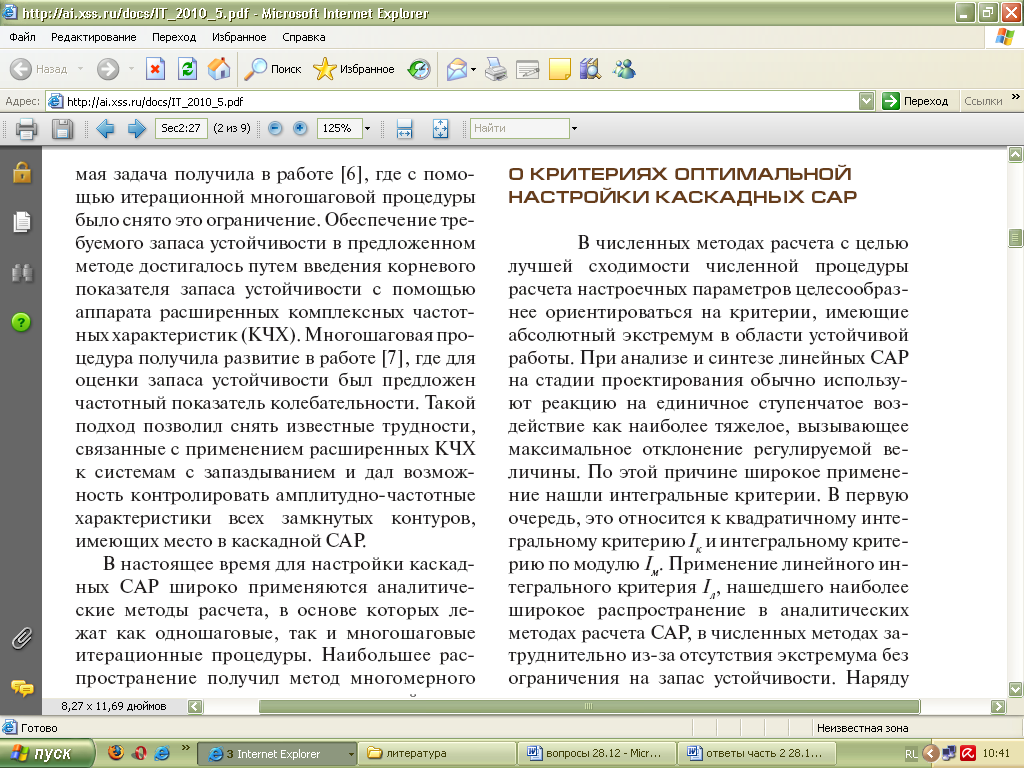
Task: Open the Избранное favorites button
Action: (x=354, y=69)
